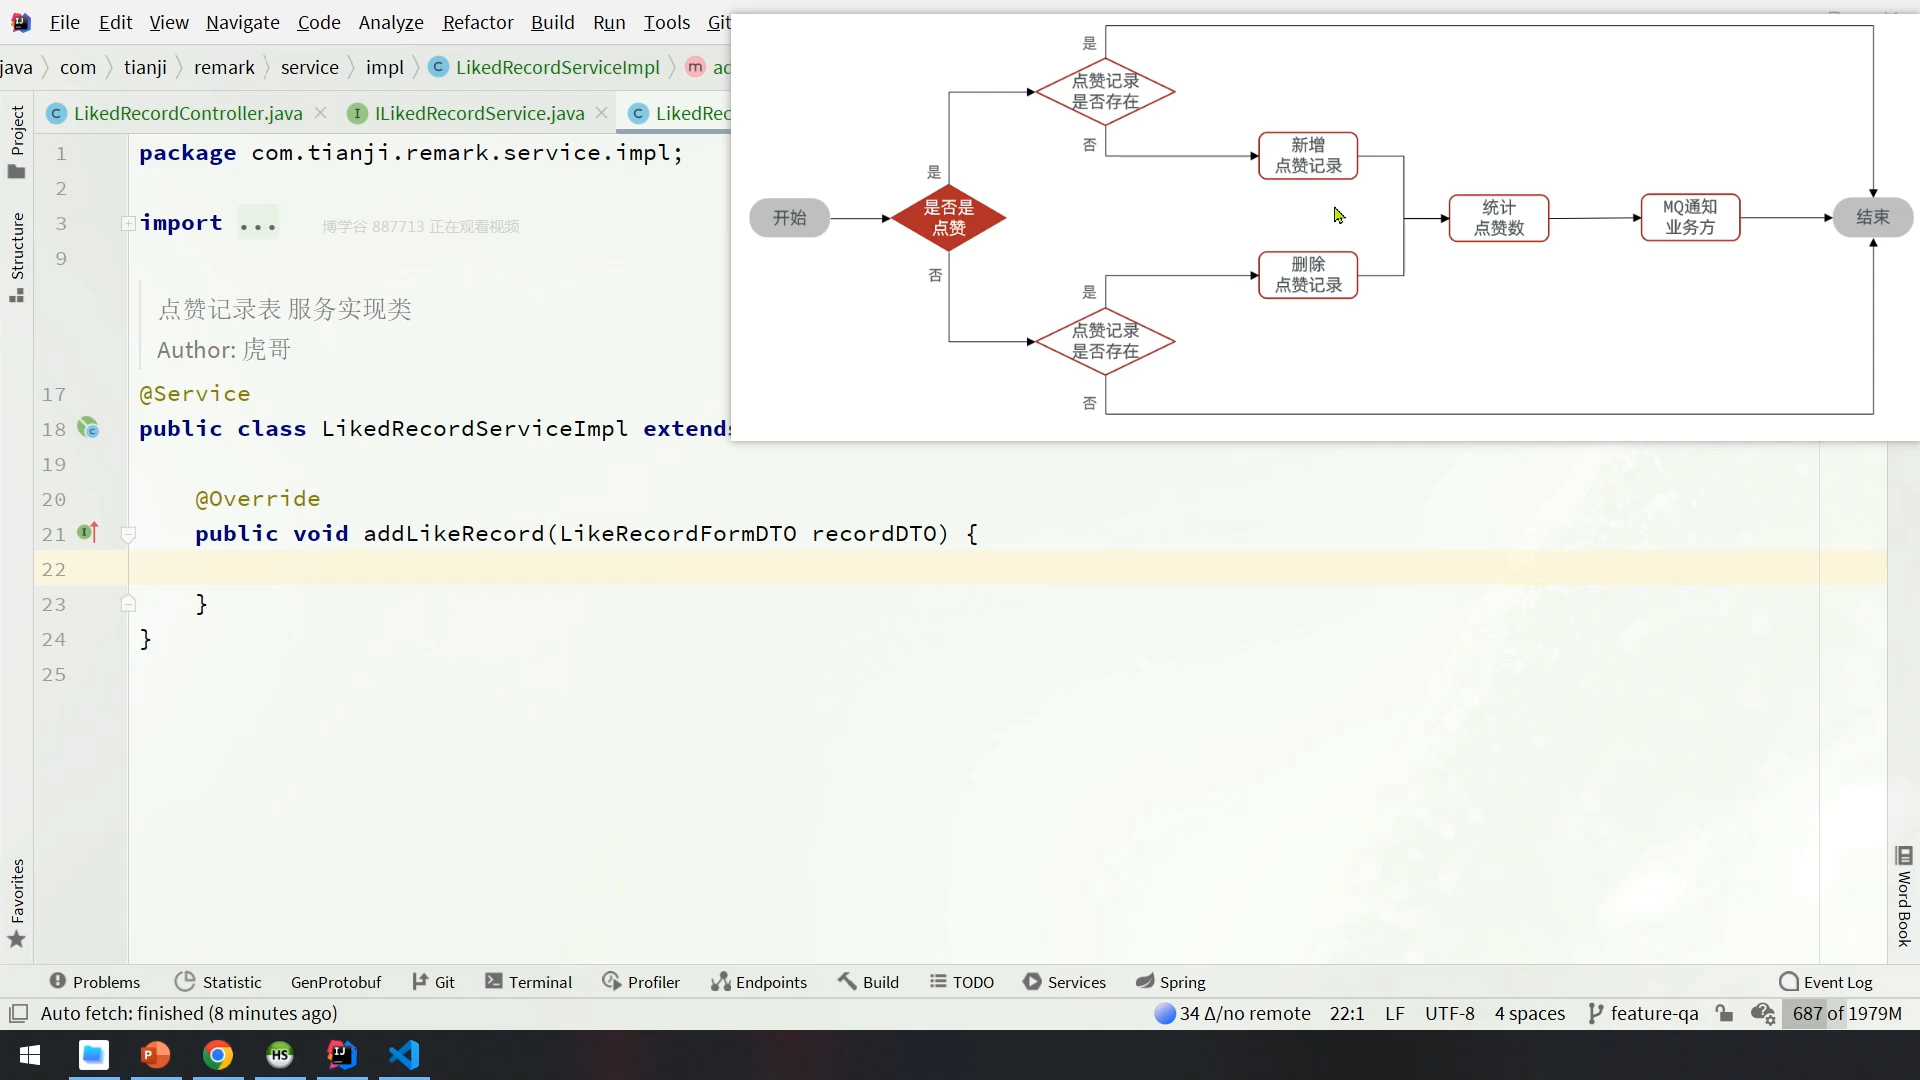
Task: Switch to the ILikedRecordService.java tab
Action: (x=478, y=113)
